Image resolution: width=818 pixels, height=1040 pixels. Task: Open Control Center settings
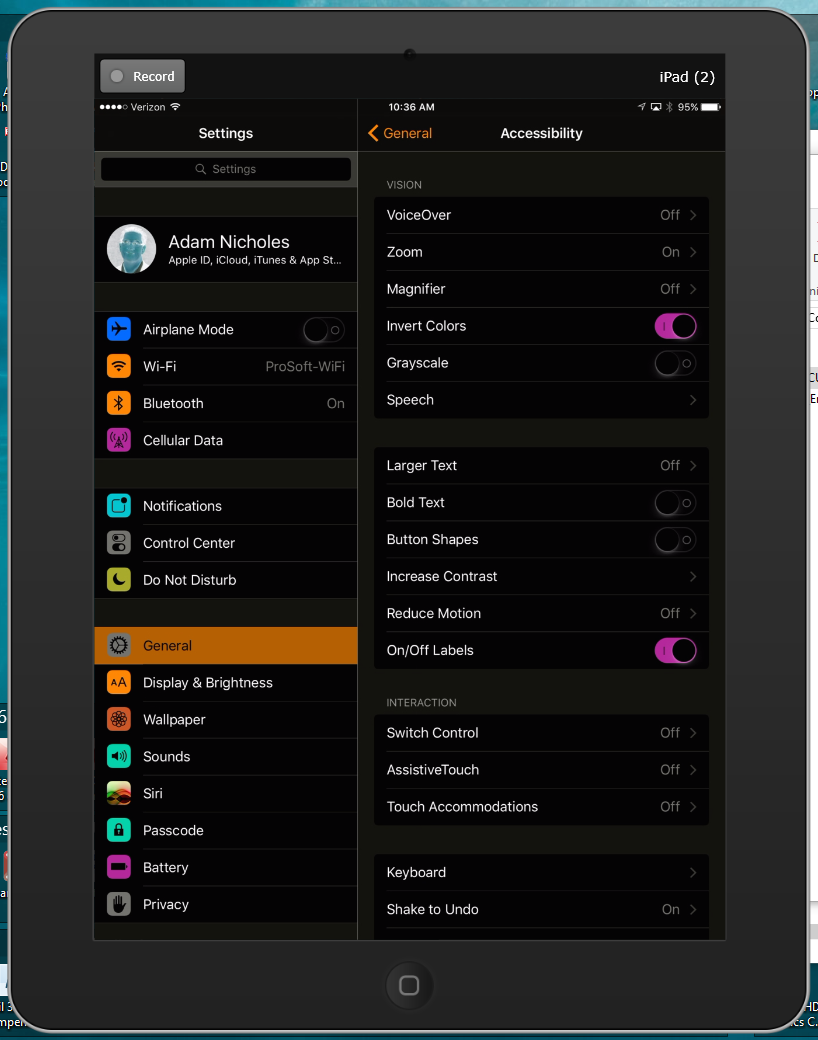(226, 543)
